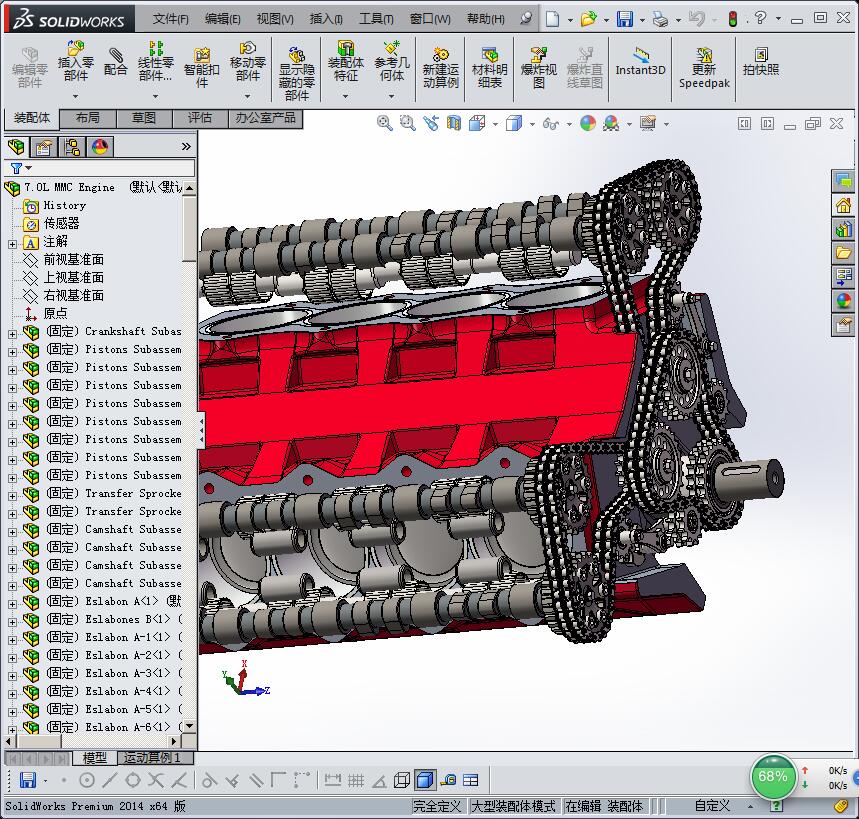Select the 配合 (Mate) tool

116,61
